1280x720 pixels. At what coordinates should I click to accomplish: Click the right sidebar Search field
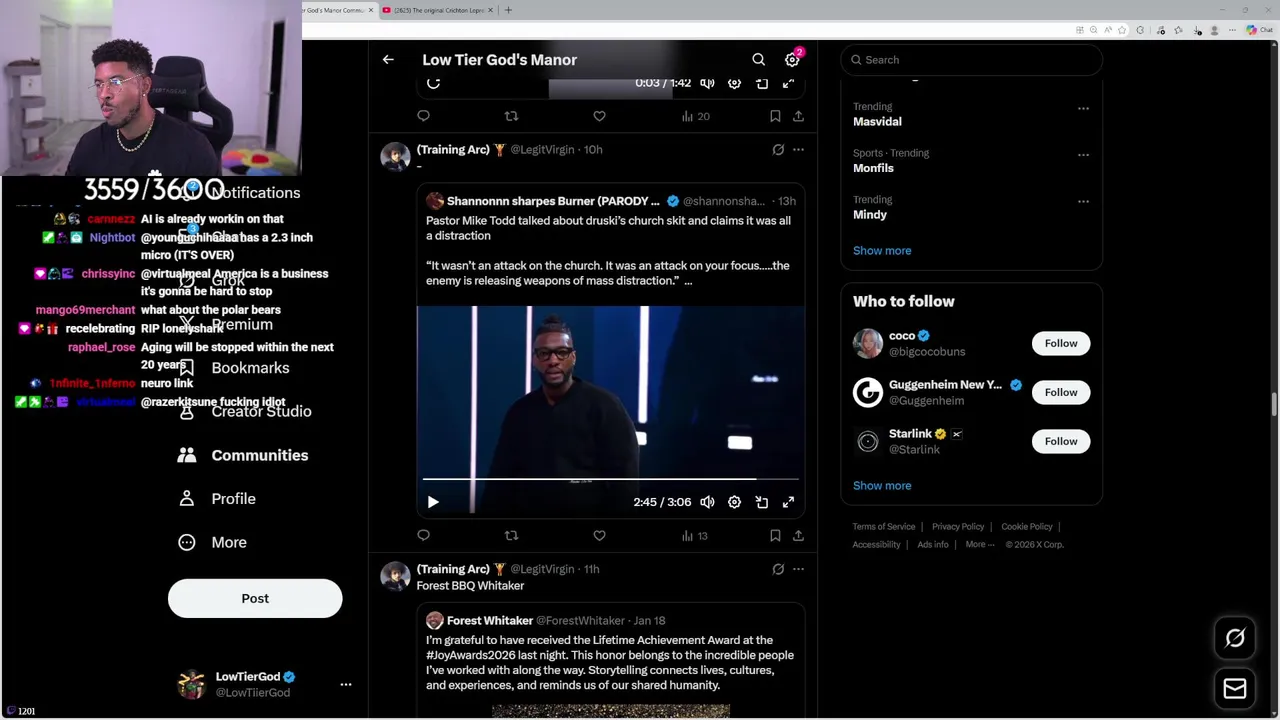pyautogui.click(x=971, y=60)
